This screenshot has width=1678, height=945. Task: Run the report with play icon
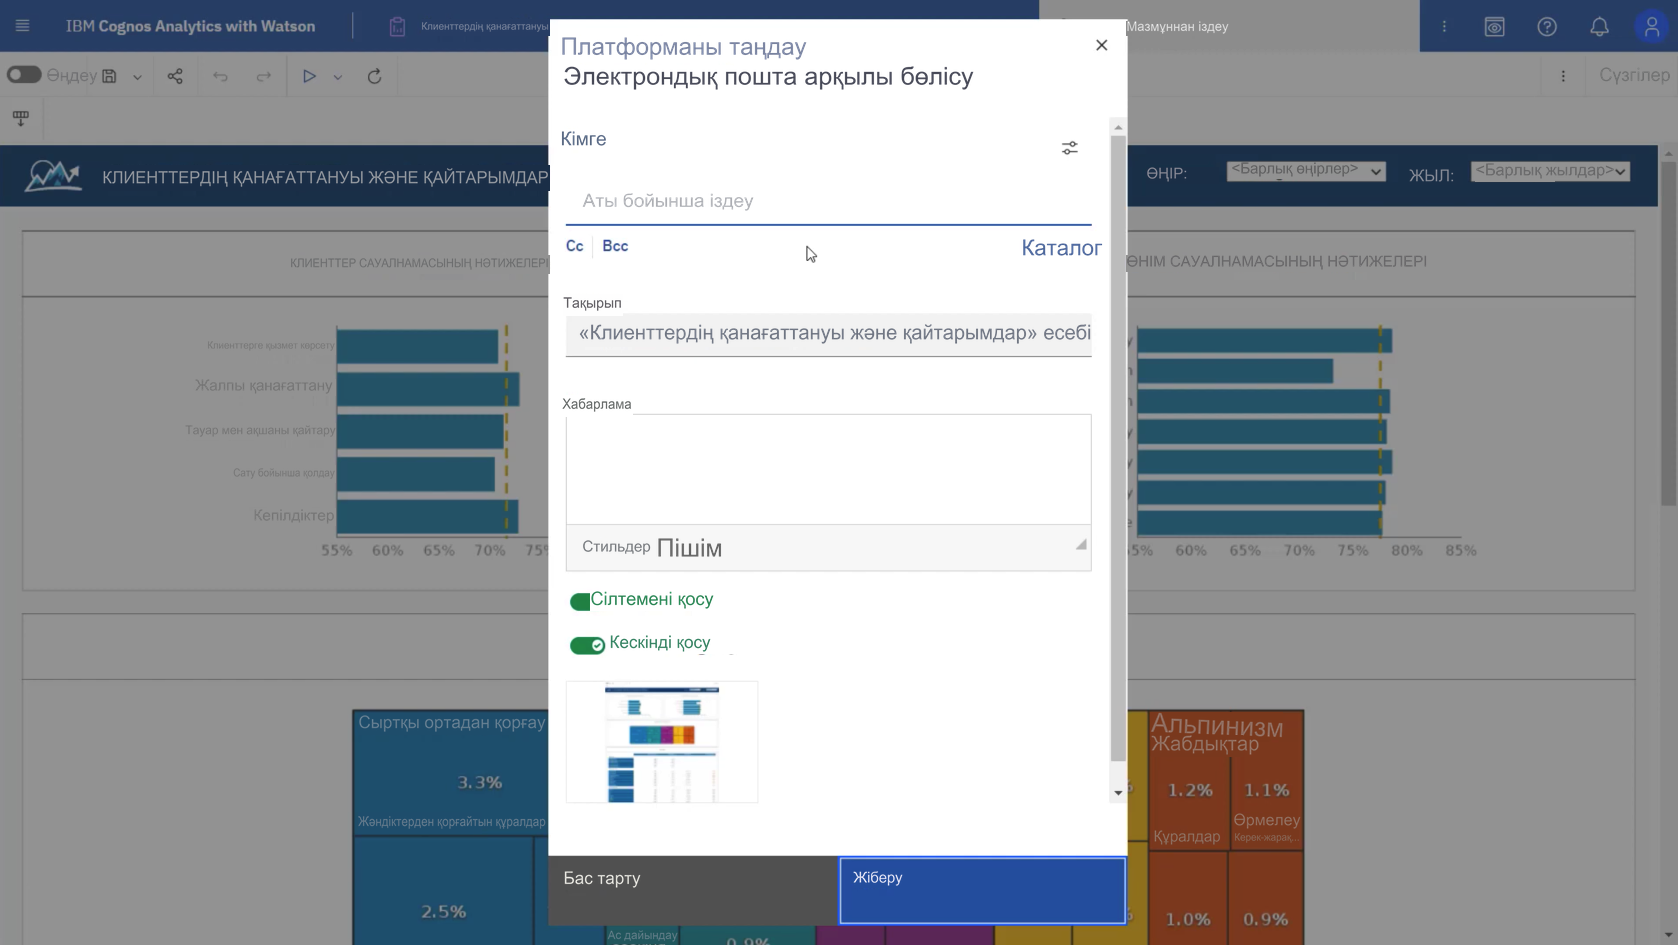(309, 76)
